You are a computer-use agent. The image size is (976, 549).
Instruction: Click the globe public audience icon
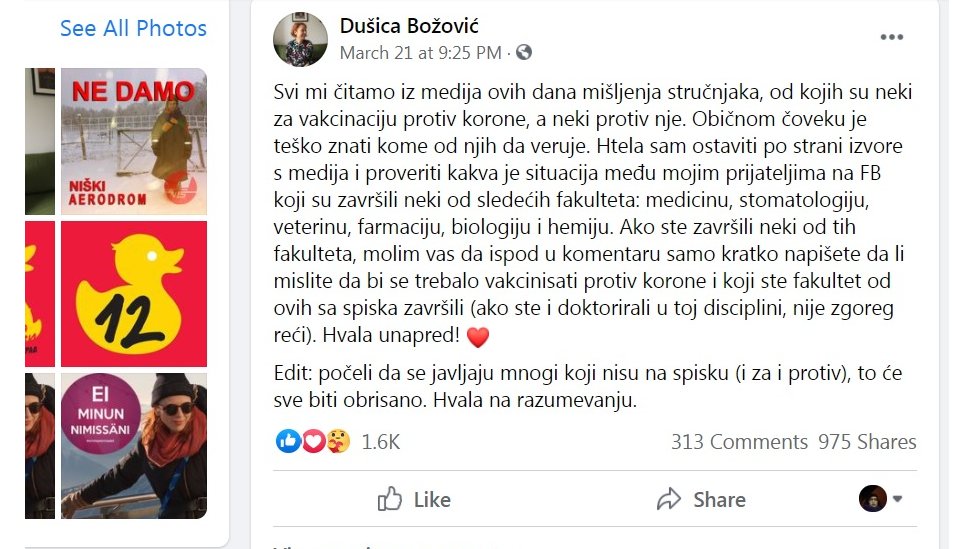coord(523,52)
